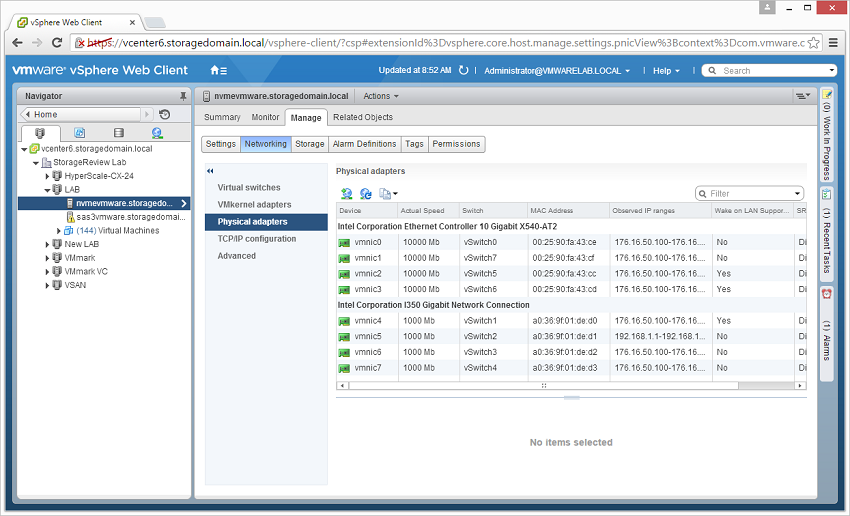Expand the (144) Virtual Machines node
The image size is (850, 516).
coord(59,231)
